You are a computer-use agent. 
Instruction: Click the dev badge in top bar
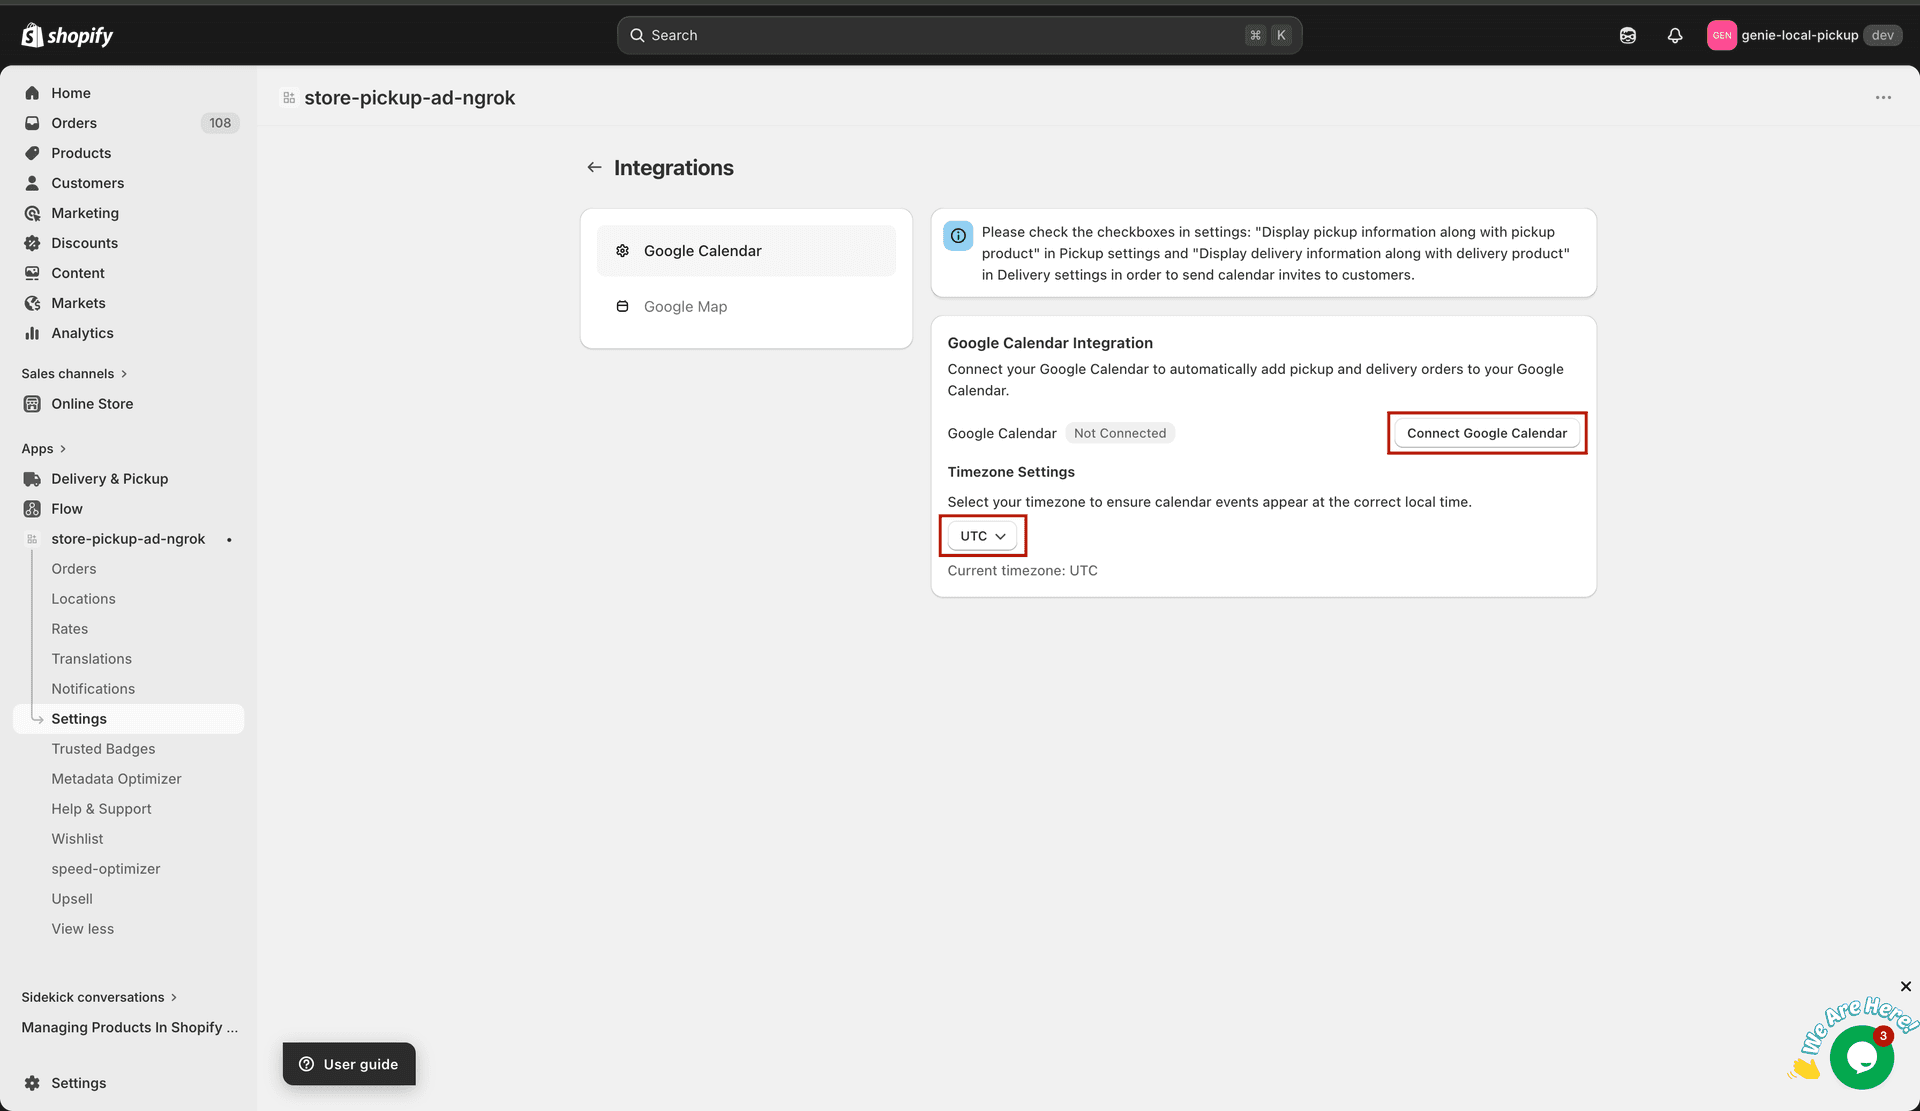click(x=1883, y=35)
